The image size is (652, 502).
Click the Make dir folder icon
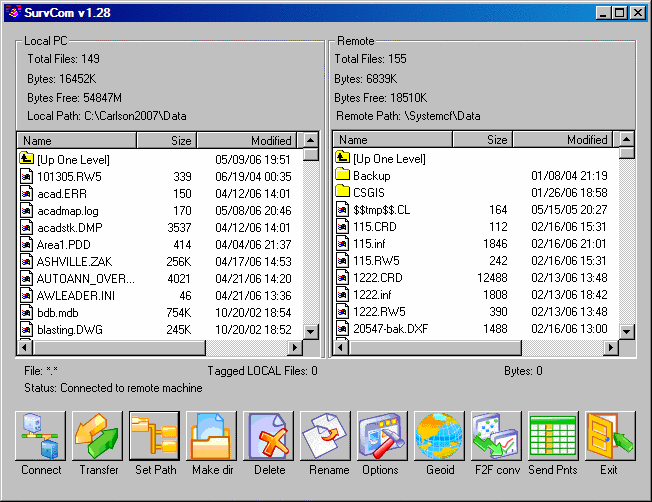211,435
